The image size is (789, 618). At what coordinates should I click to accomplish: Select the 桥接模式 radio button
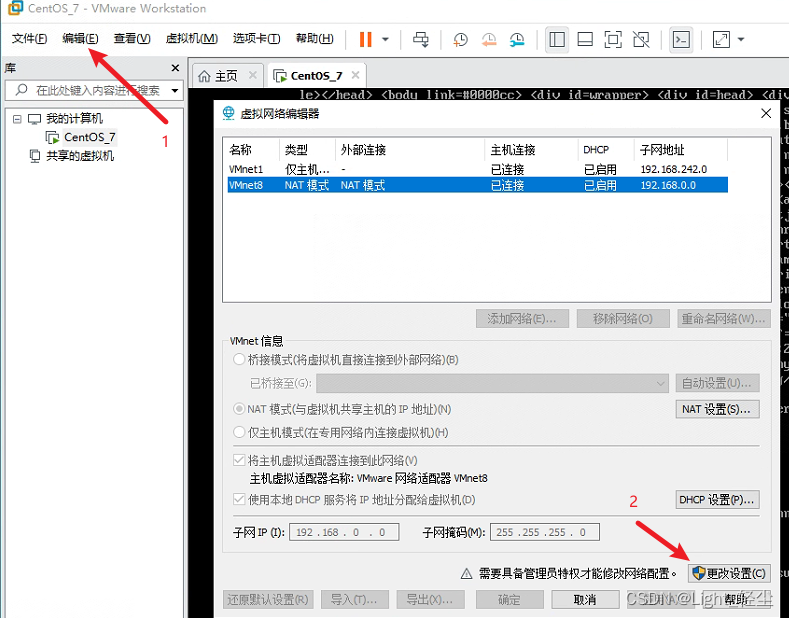click(x=239, y=360)
